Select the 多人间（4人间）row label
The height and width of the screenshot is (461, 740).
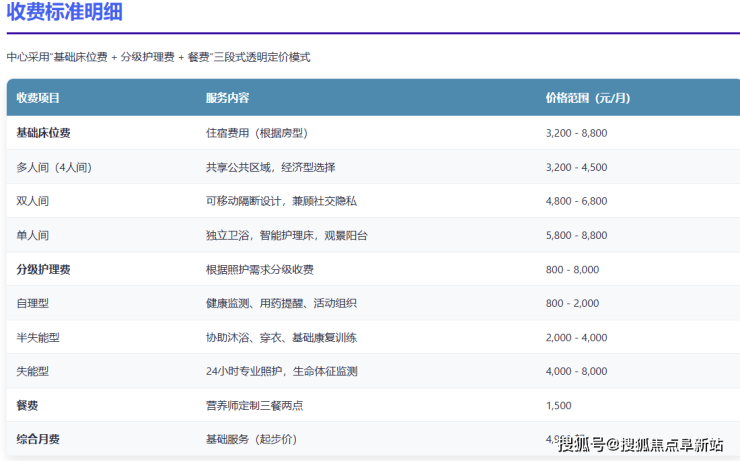point(54,167)
